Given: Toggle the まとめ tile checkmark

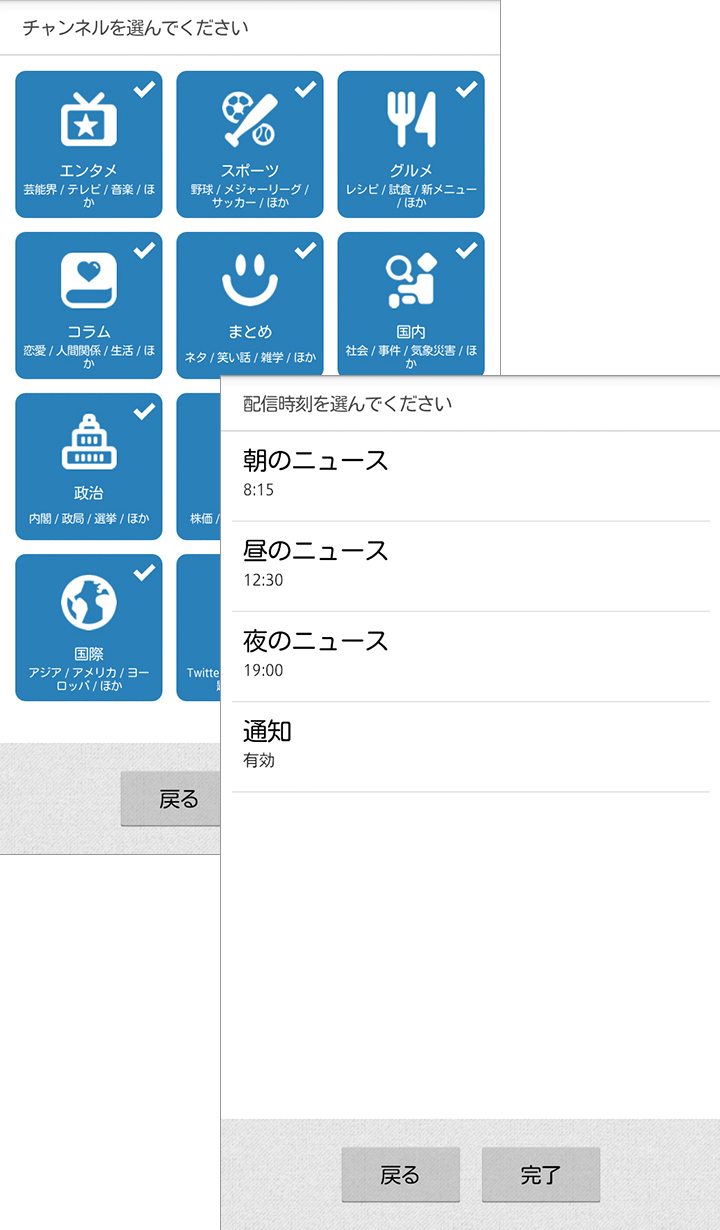Looking at the screenshot, I should click(305, 251).
